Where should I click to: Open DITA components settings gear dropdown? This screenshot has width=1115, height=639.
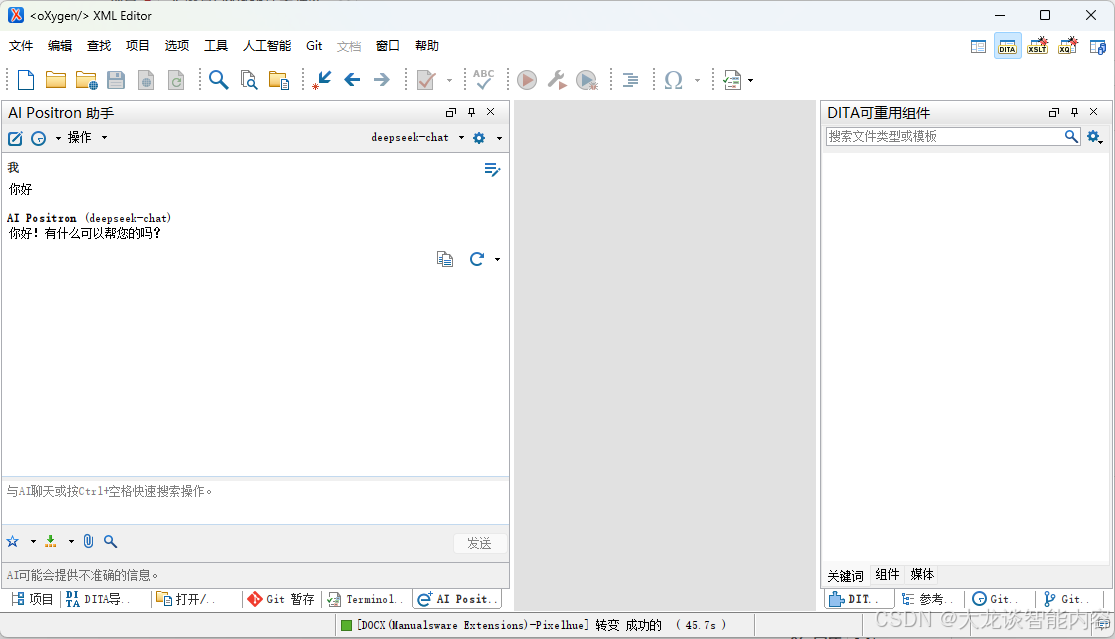[x=1094, y=136]
